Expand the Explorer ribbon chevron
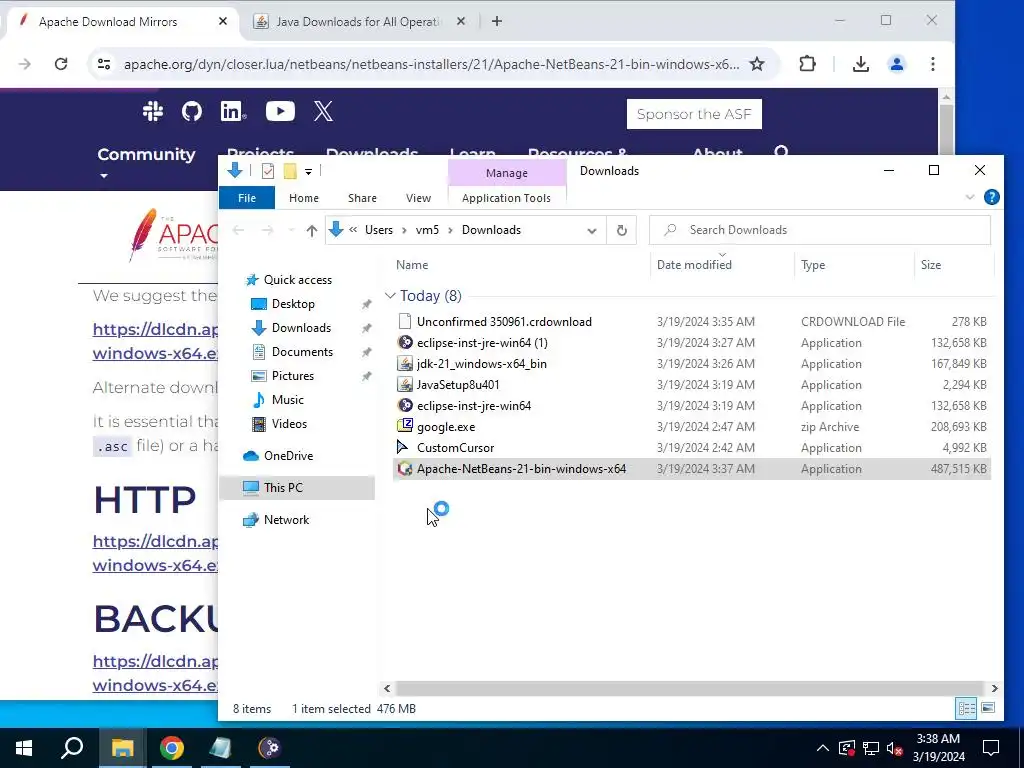1024x768 pixels. point(970,197)
